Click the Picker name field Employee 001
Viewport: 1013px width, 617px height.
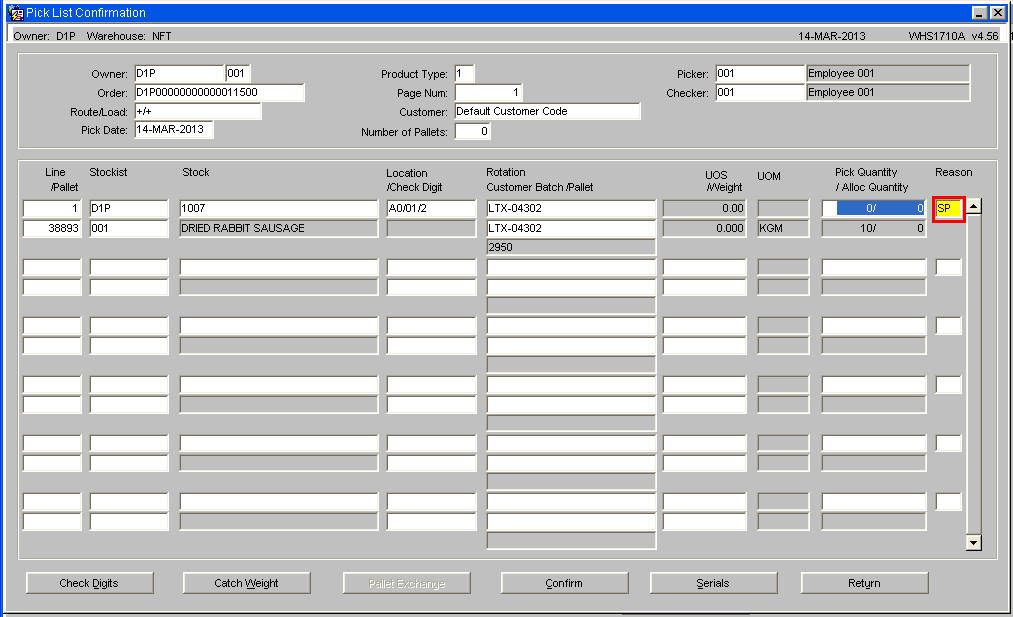pos(888,74)
